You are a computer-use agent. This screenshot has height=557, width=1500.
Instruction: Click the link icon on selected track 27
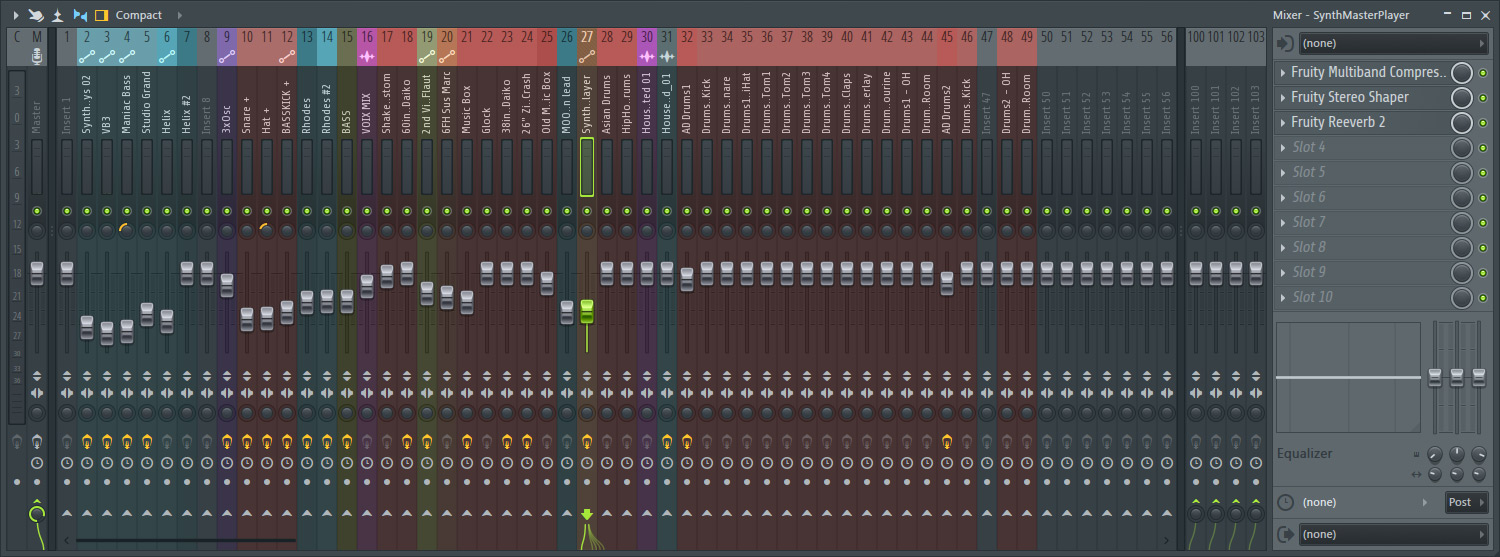(587, 57)
